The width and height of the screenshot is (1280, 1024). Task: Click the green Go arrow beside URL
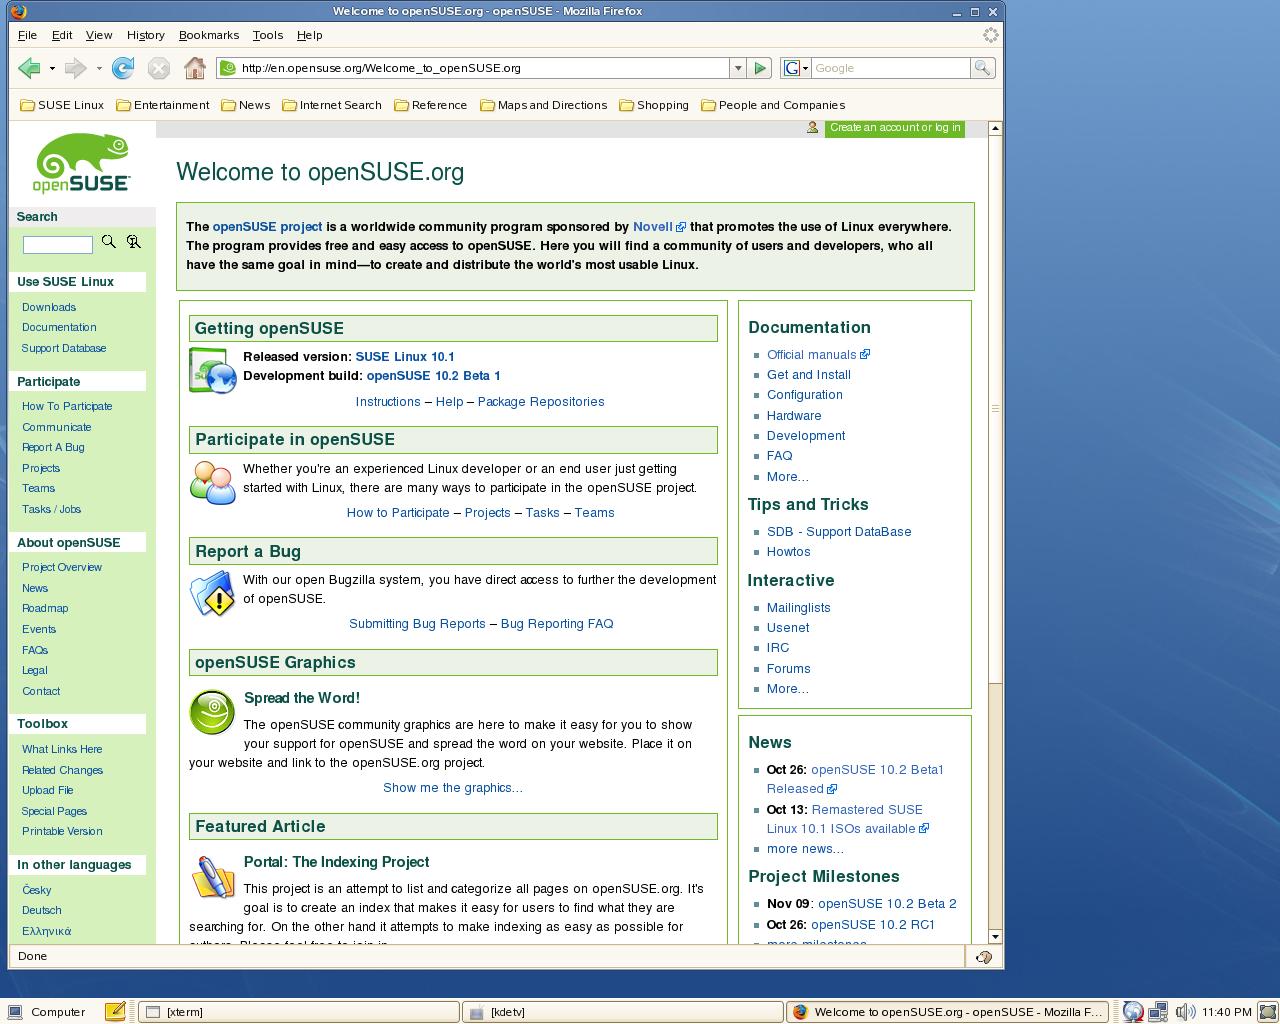click(x=760, y=68)
